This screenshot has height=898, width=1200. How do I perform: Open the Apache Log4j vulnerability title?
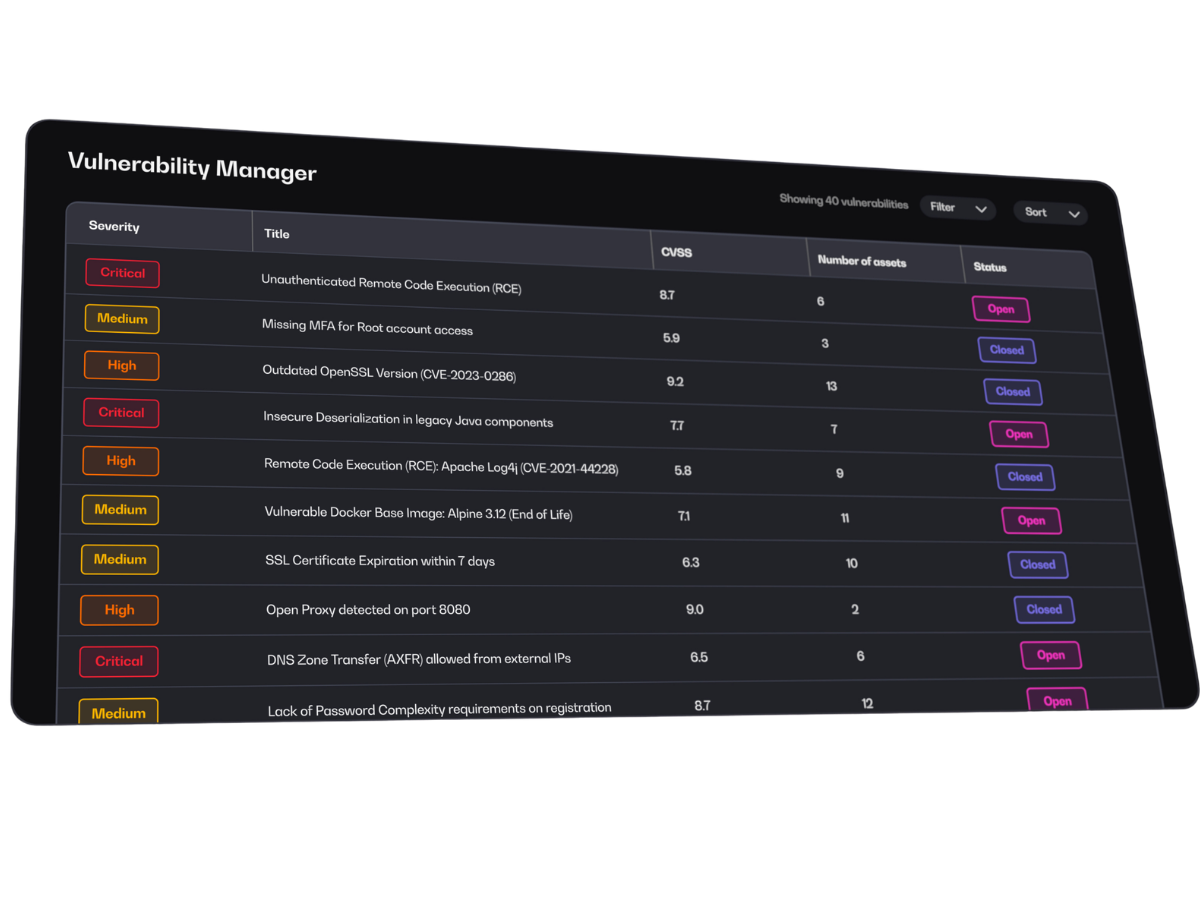(x=441, y=466)
